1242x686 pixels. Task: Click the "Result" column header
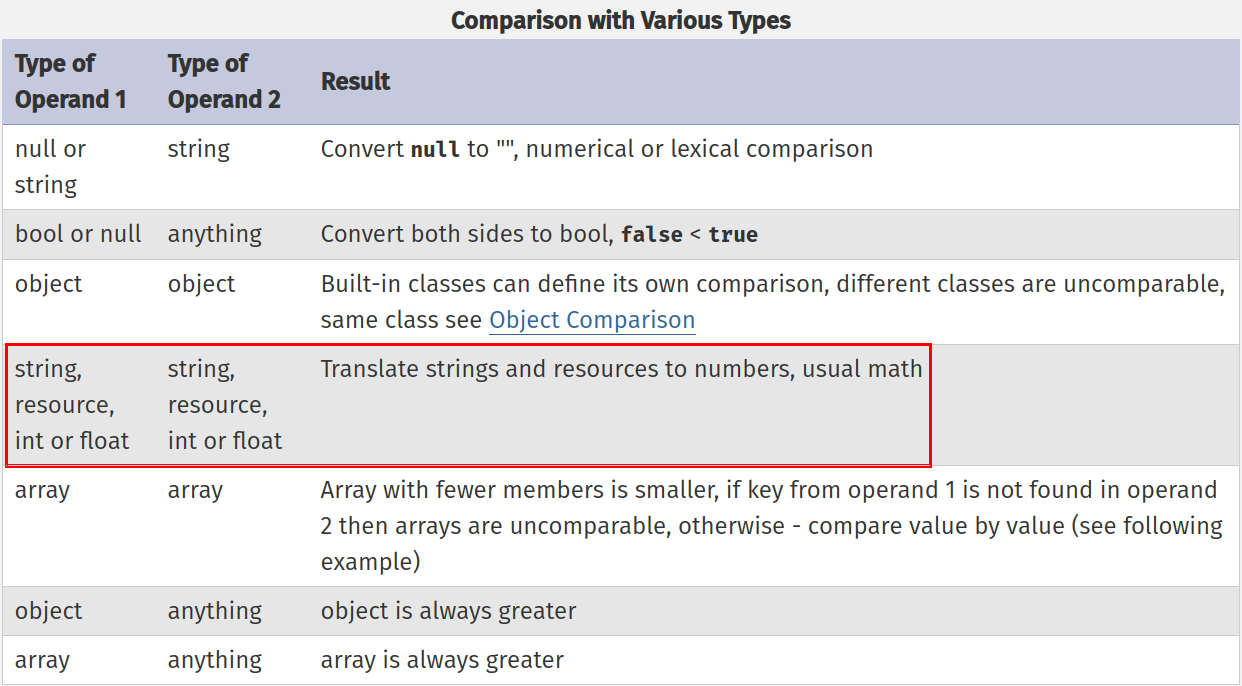pyautogui.click(x=355, y=81)
